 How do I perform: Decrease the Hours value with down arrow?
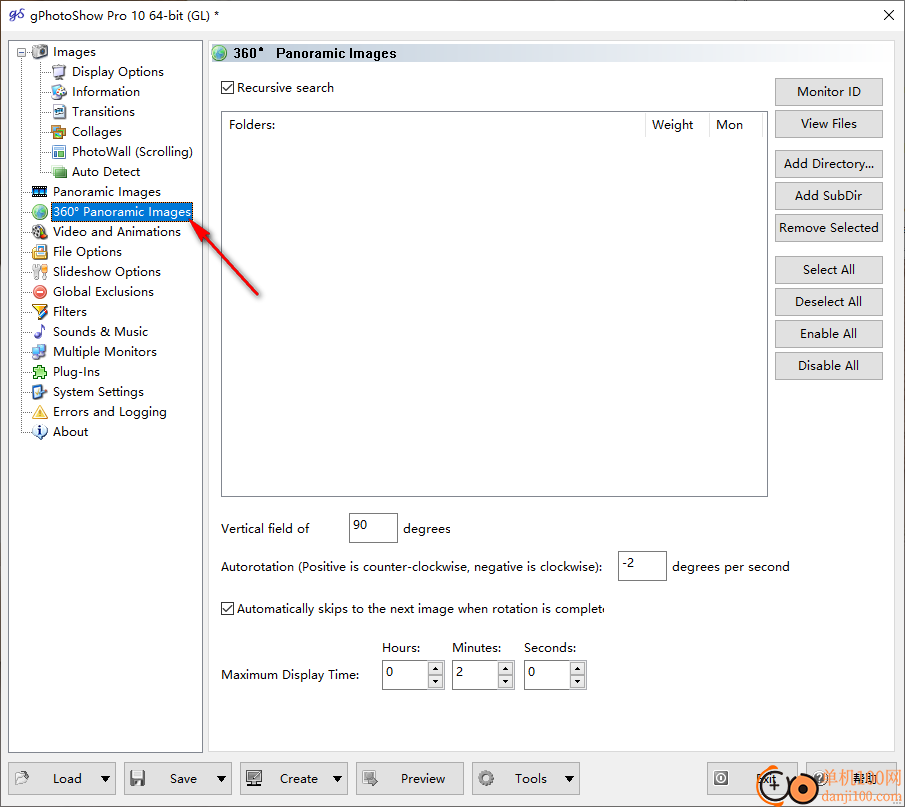[436, 682]
